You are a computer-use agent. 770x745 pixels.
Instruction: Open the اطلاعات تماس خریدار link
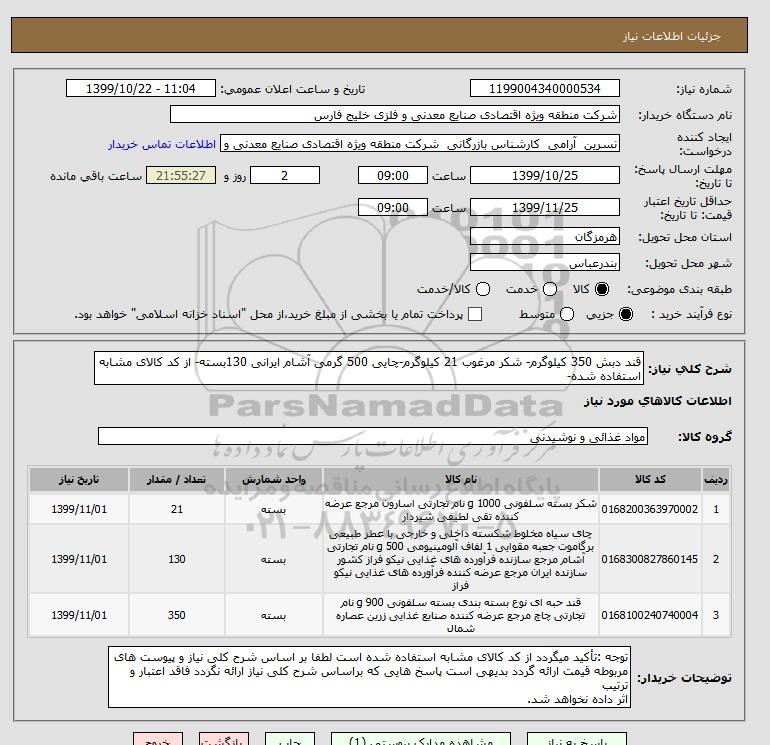click(162, 144)
